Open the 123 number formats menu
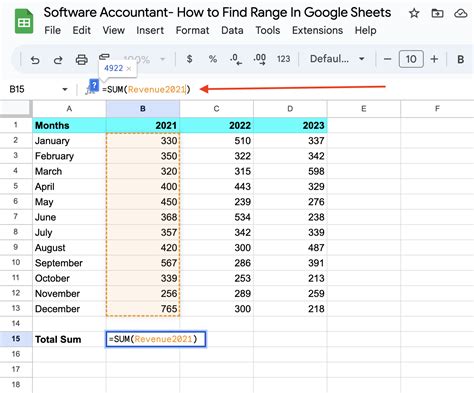The width and height of the screenshot is (474, 393). click(x=283, y=59)
